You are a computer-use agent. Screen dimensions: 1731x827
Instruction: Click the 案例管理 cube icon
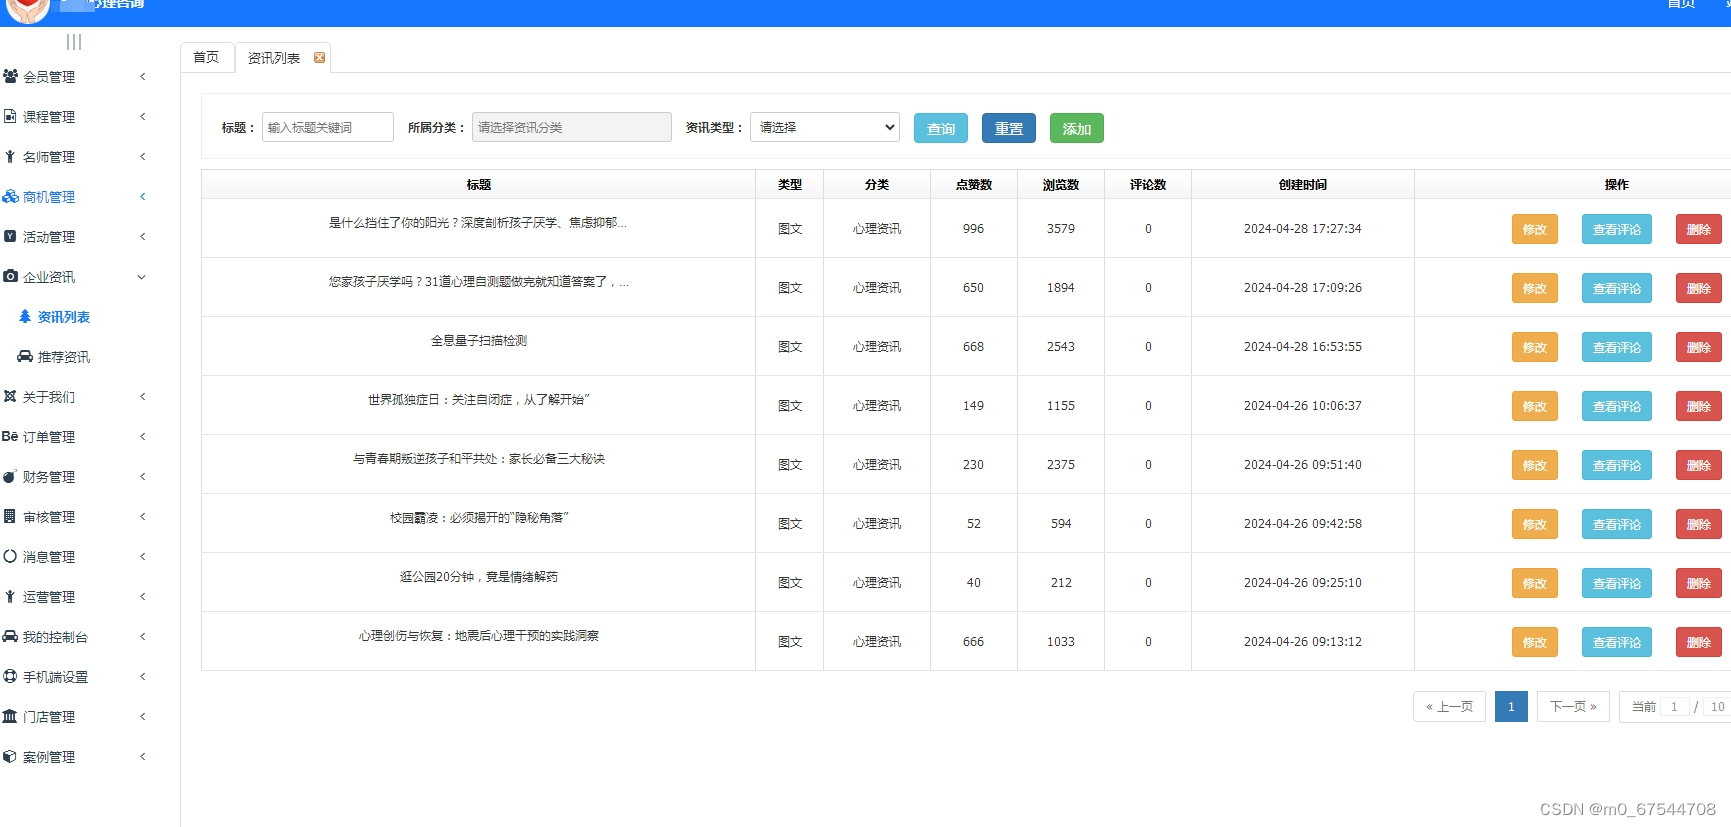pos(10,756)
